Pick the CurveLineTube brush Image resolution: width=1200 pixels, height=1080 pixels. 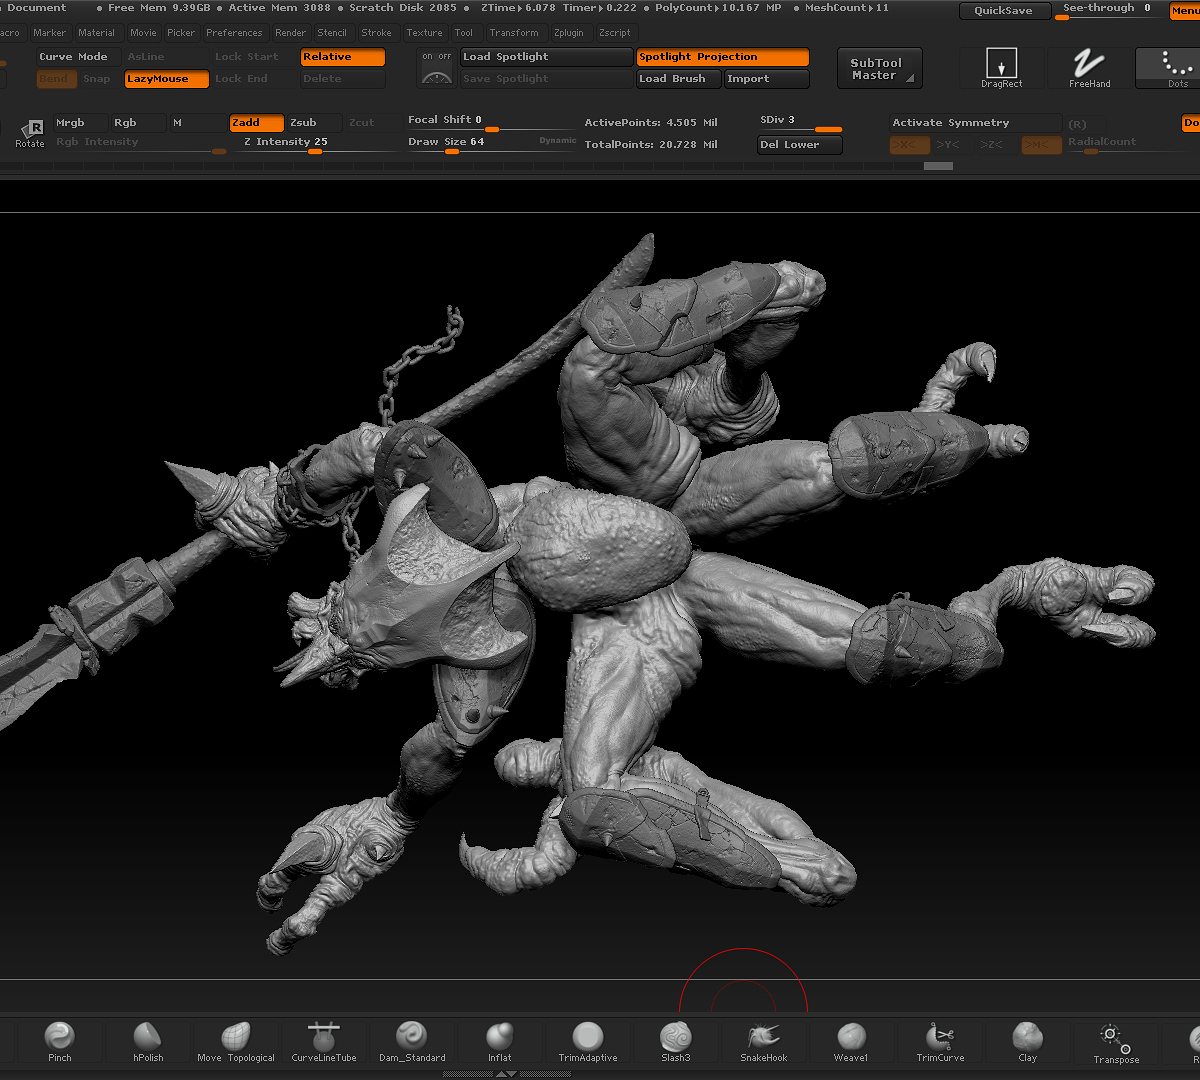[324, 1041]
